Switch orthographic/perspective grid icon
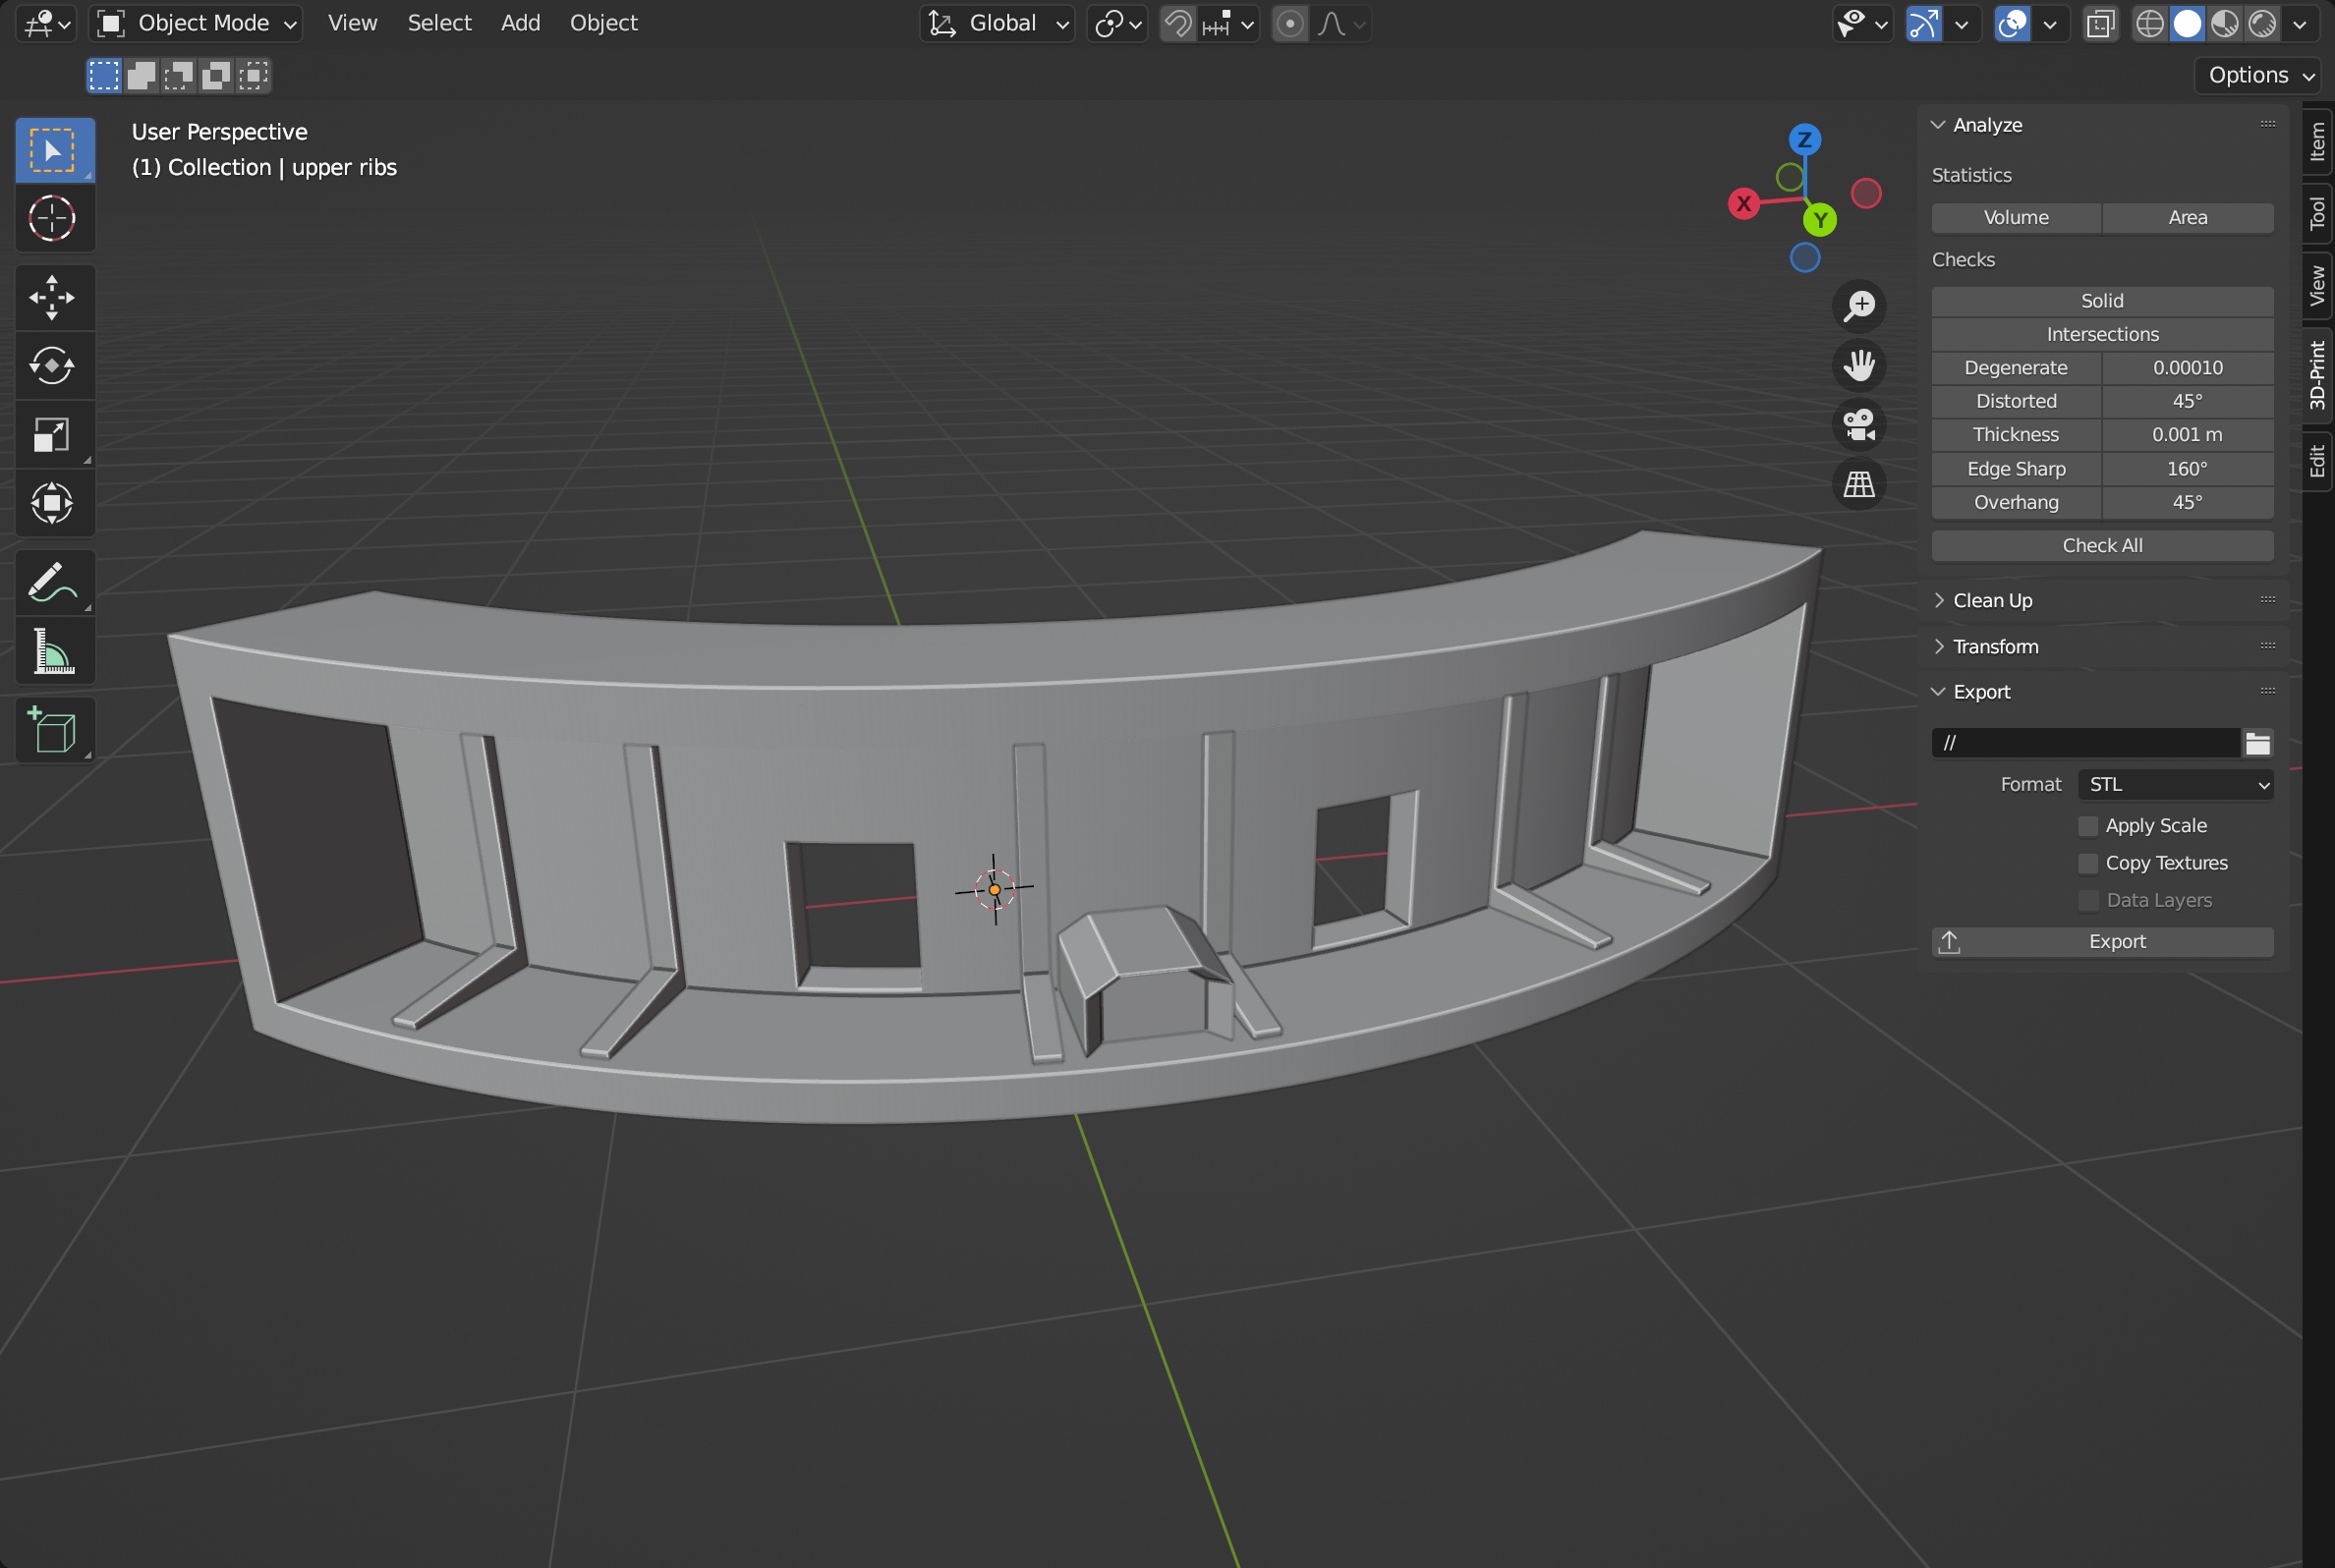Screen dimensions: 2335x1568 (1859, 485)
